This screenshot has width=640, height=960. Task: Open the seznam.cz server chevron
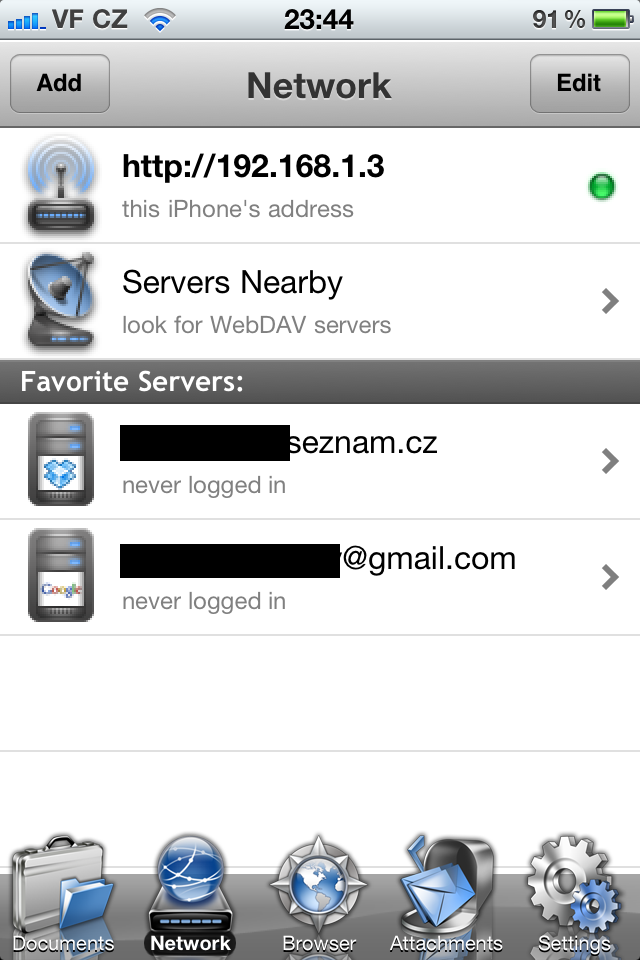coord(610,461)
